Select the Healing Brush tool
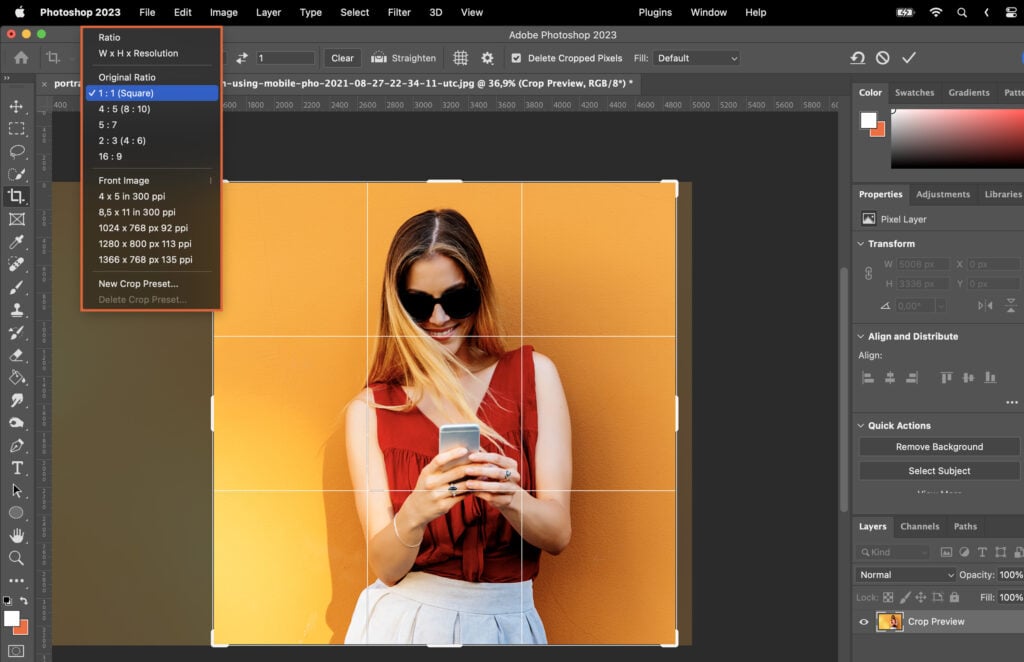Viewport: 1024px width, 662px height. coord(16,264)
